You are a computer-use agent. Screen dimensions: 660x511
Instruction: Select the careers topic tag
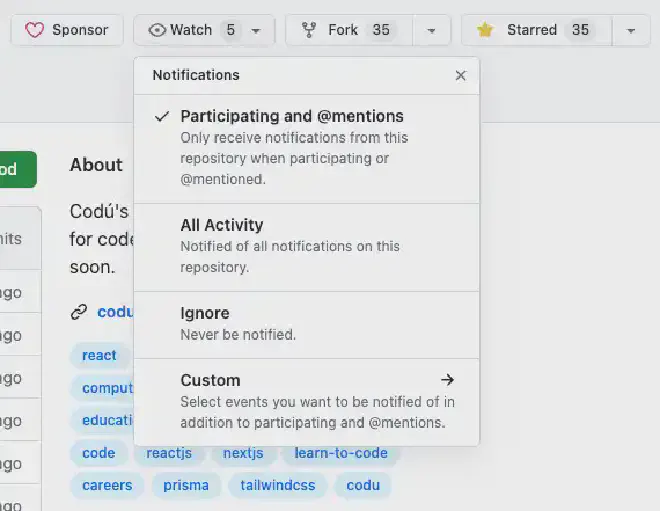coord(107,485)
